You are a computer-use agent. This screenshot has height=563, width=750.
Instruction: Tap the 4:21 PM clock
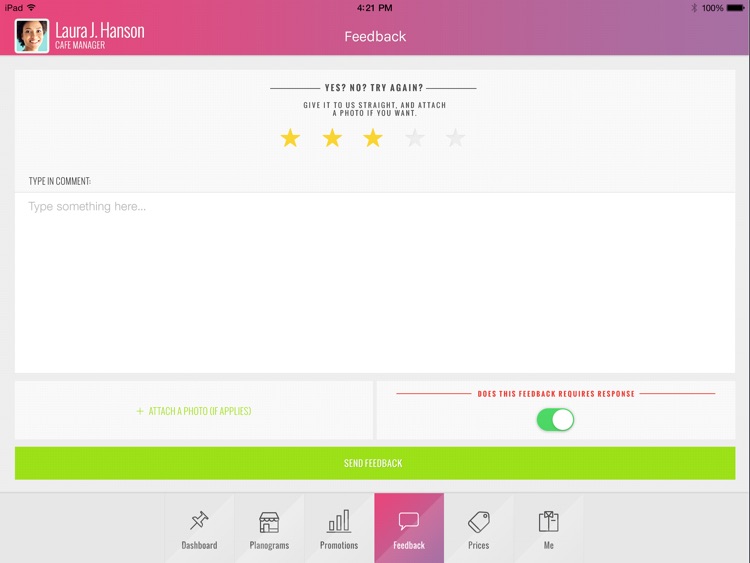point(375,8)
